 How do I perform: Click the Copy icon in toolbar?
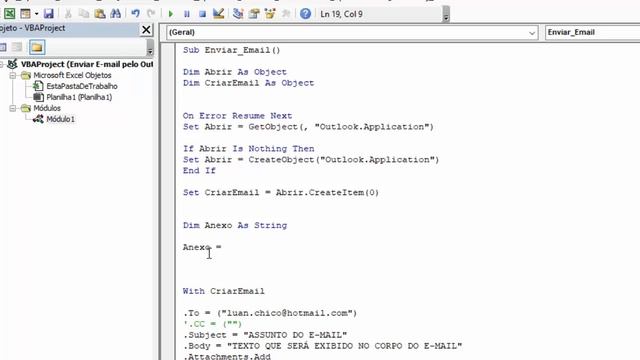pos(84,14)
